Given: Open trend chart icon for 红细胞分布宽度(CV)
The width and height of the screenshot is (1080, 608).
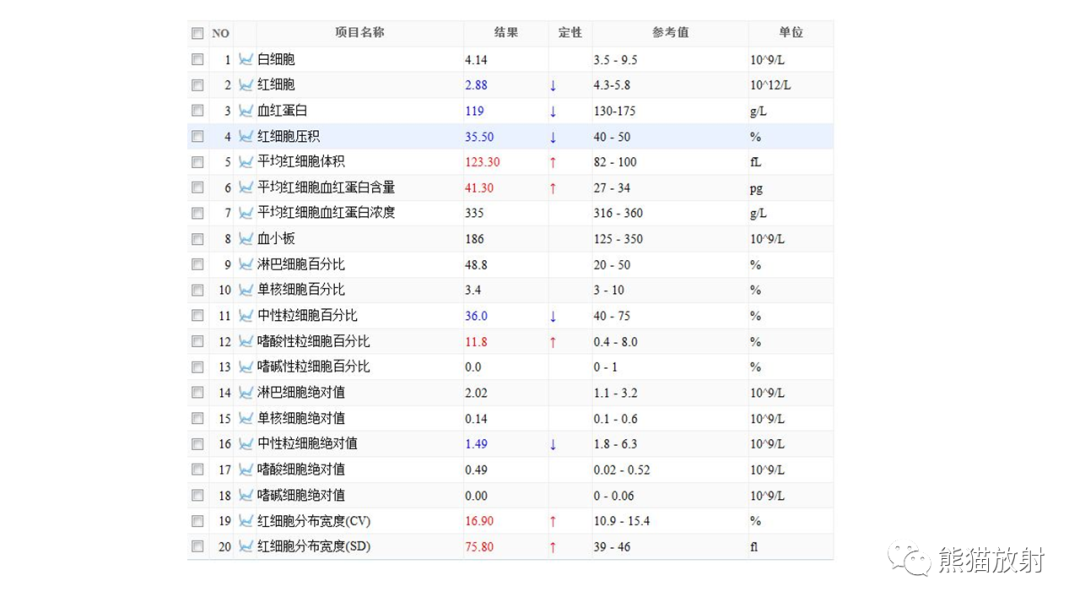Looking at the screenshot, I should (x=245, y=521).
